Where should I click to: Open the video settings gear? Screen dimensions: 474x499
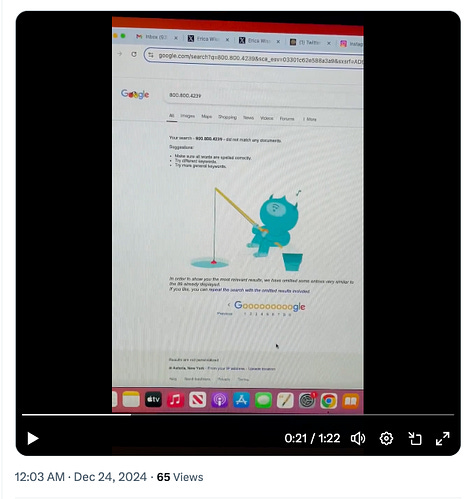(x=386, y=438)
